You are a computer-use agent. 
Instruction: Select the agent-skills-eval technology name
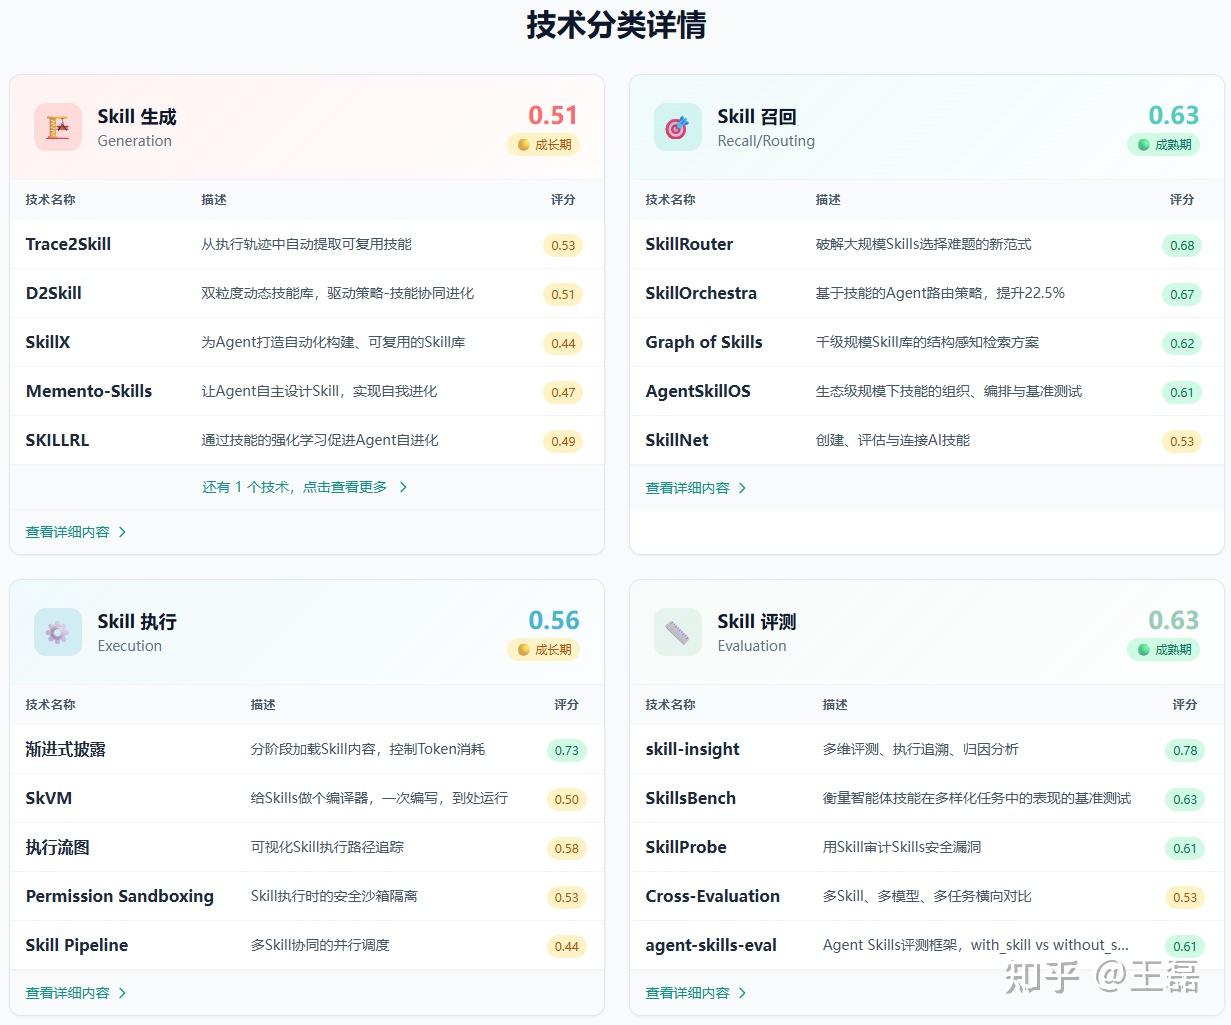711,946
